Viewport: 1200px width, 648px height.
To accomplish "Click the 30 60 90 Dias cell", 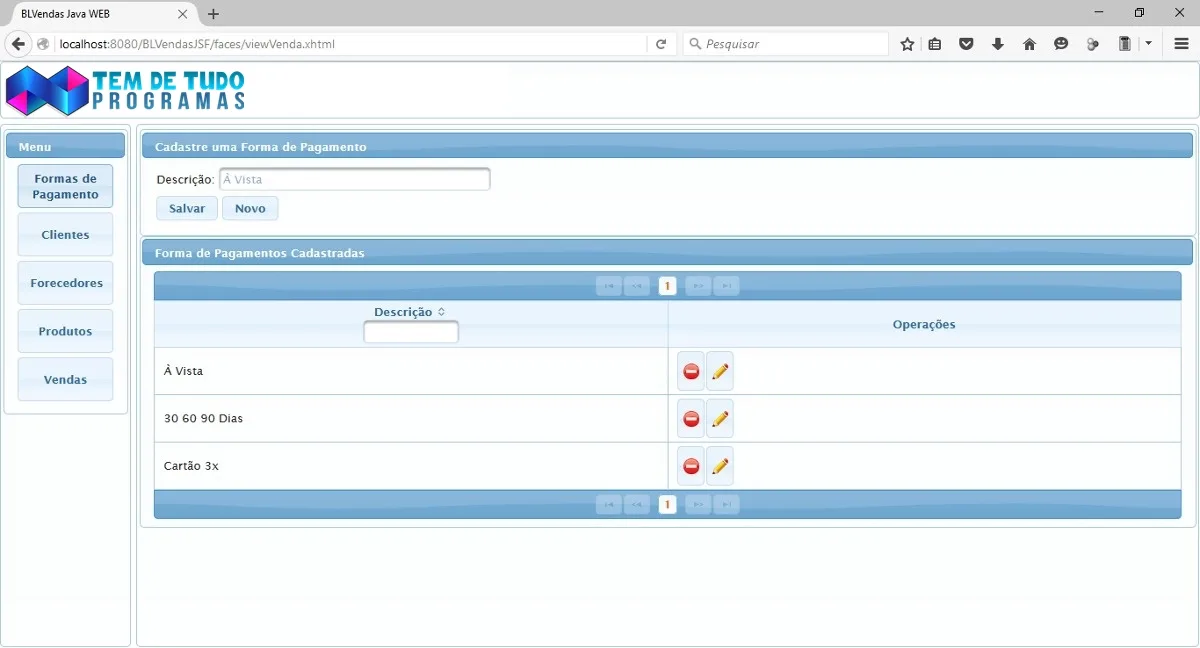I will coord(411,419).
